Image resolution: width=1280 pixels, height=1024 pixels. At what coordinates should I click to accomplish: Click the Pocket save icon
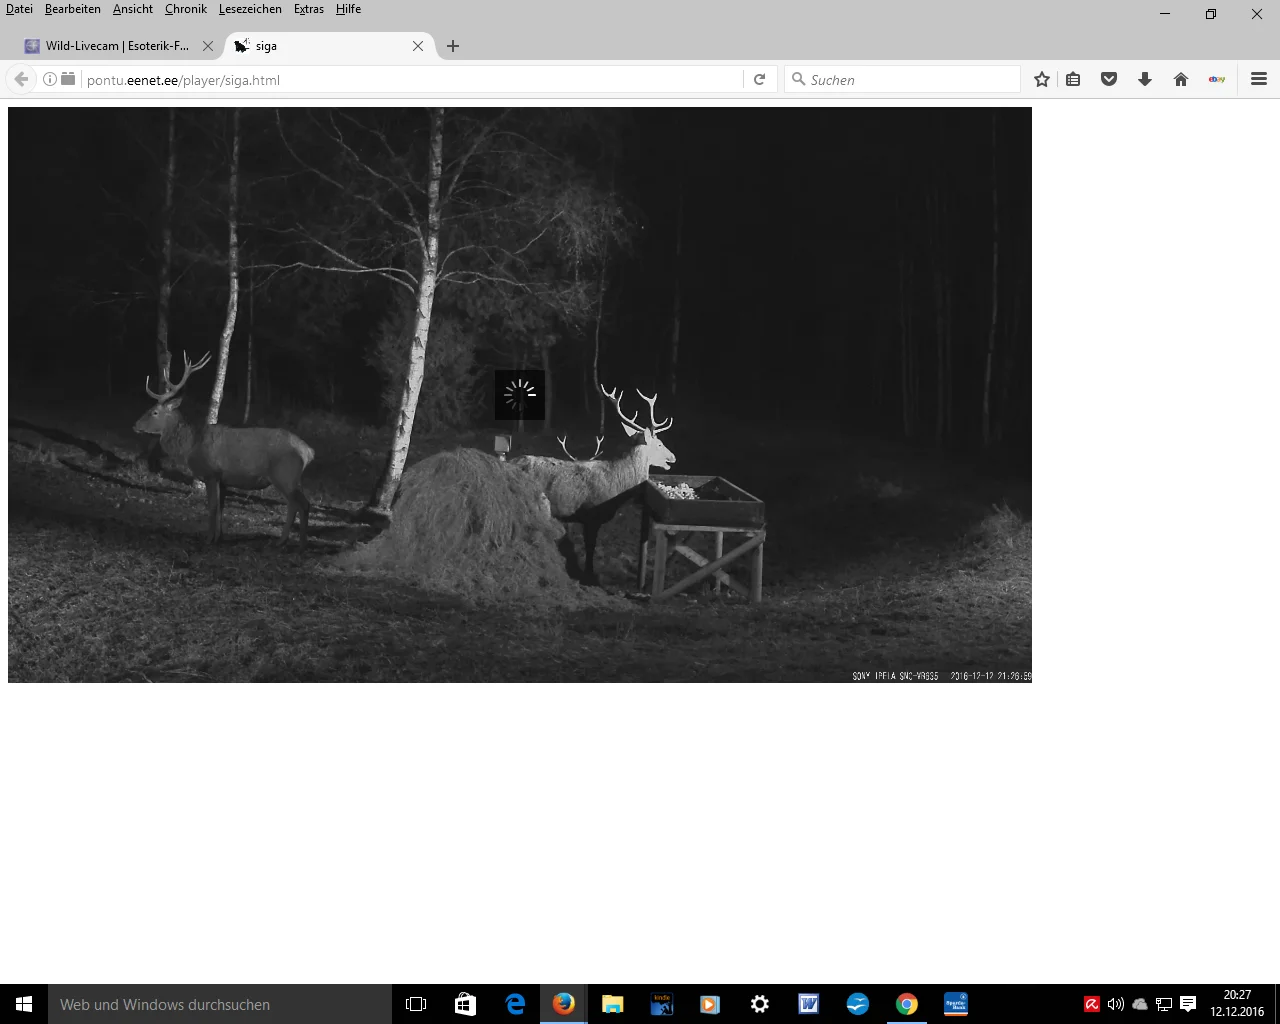coord(1109,80)
